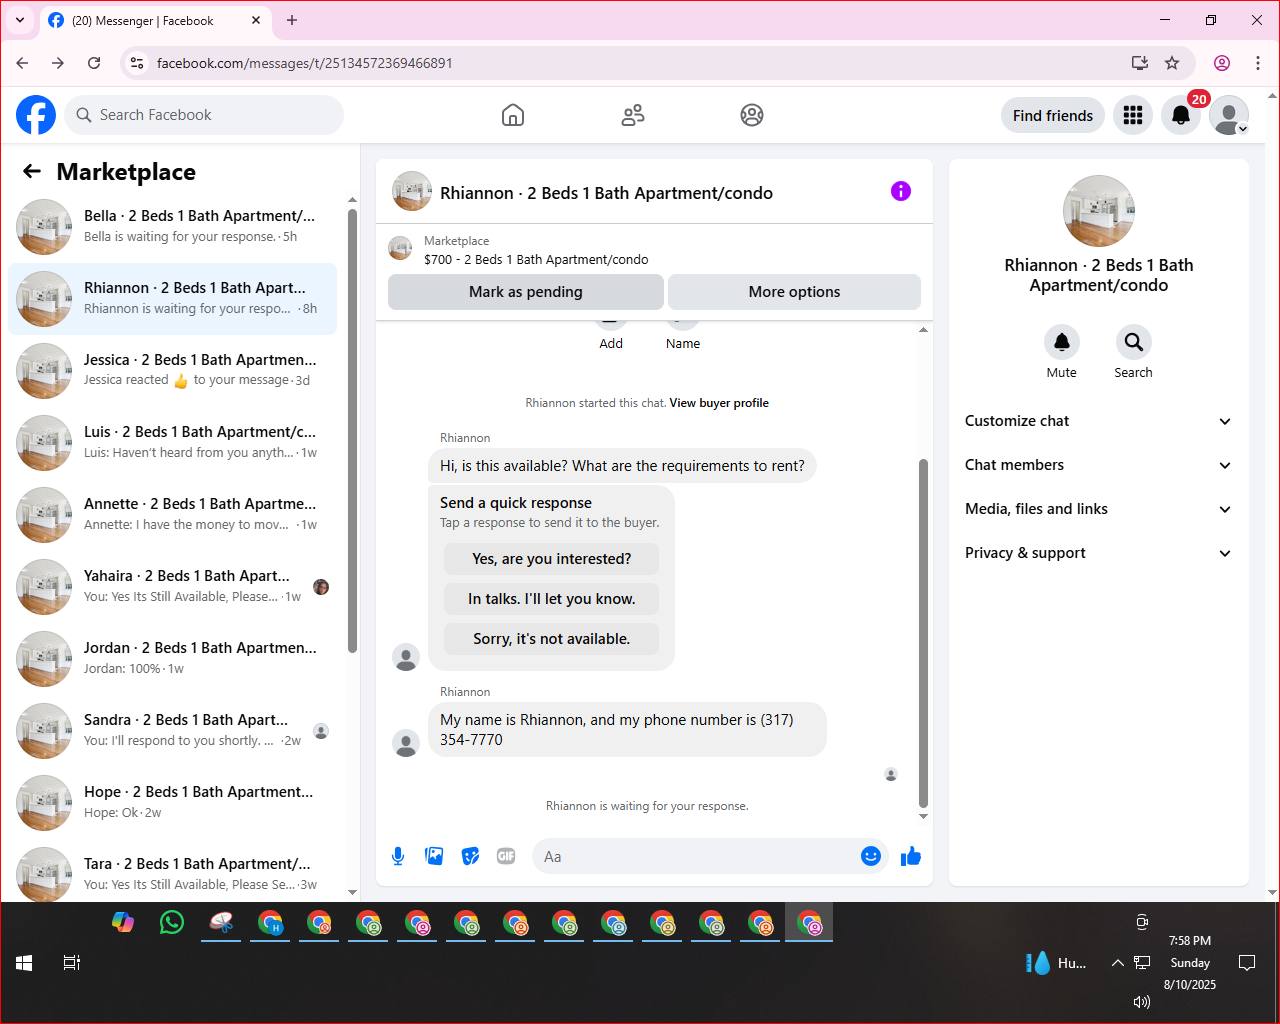Open the Chrome profile icon
1280x1024 pixels.
click(x=1222, y=63)
